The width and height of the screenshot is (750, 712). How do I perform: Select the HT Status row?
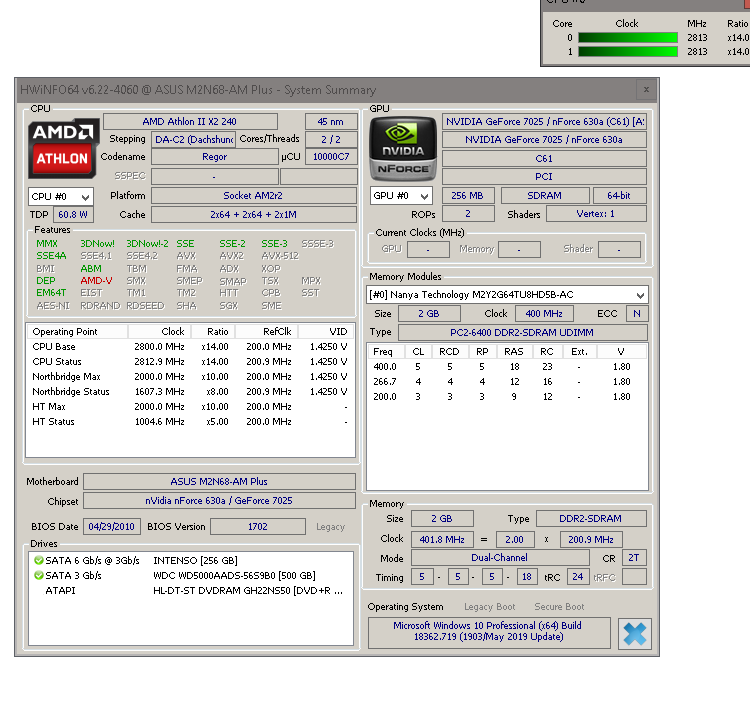coord(190,422)
